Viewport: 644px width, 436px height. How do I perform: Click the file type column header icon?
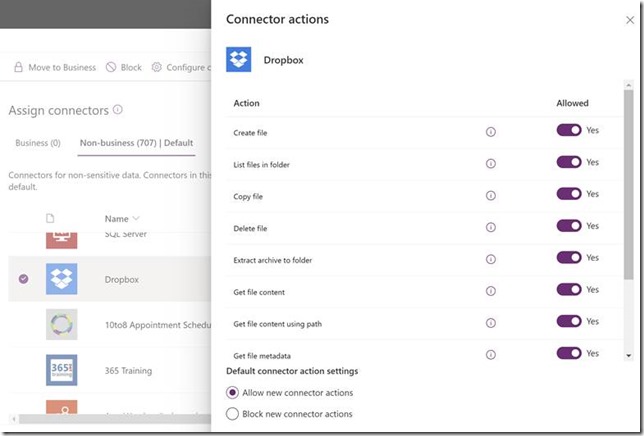coord(50,218)
